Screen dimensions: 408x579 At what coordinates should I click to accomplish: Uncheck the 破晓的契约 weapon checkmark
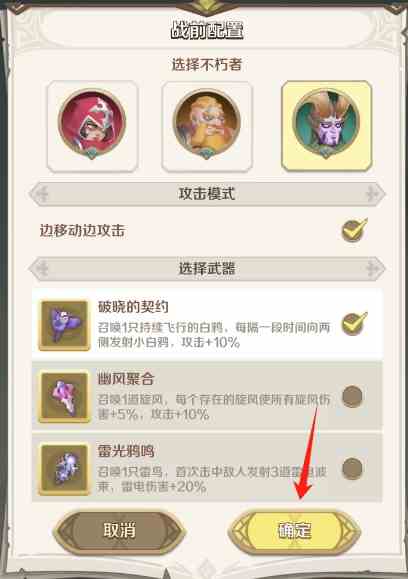(354, 323)
